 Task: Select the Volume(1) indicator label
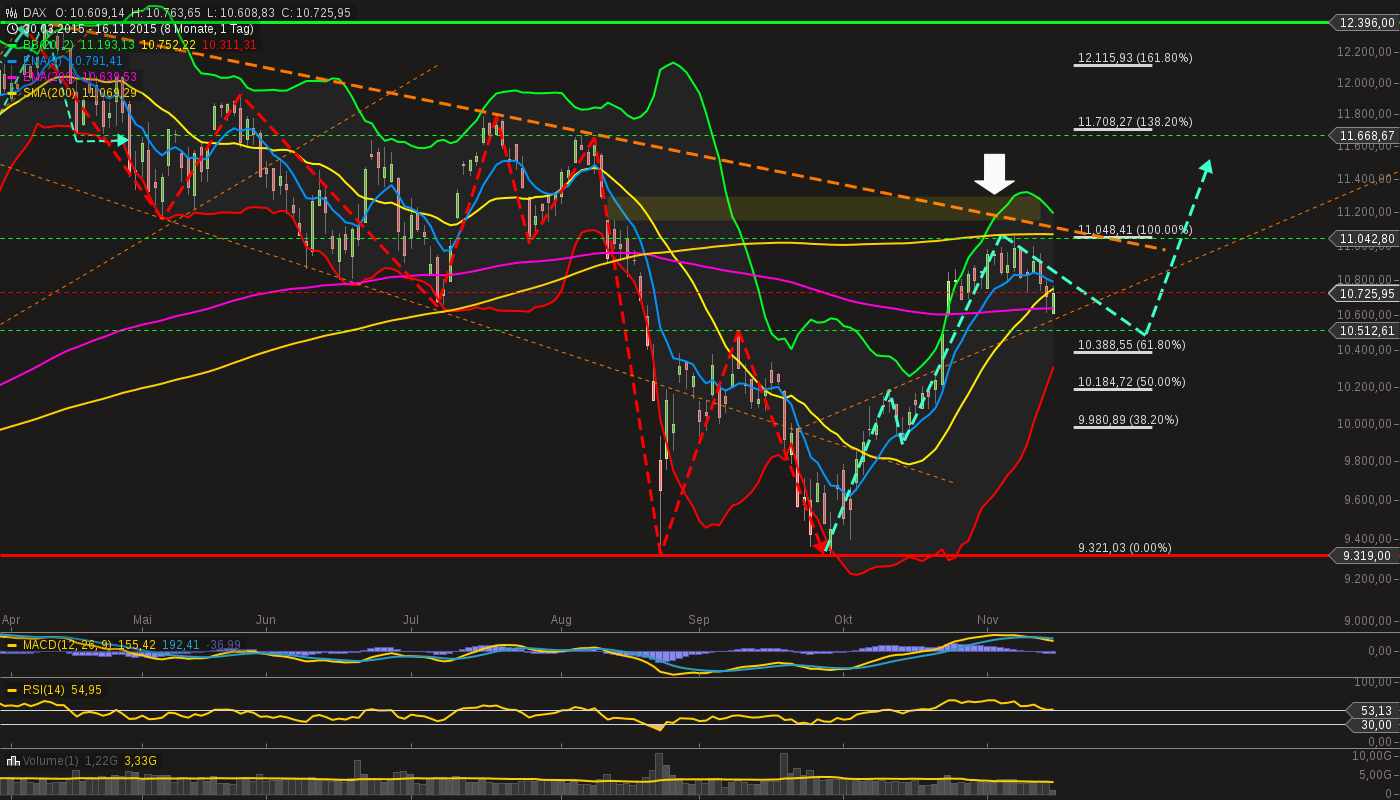(50, 761)
